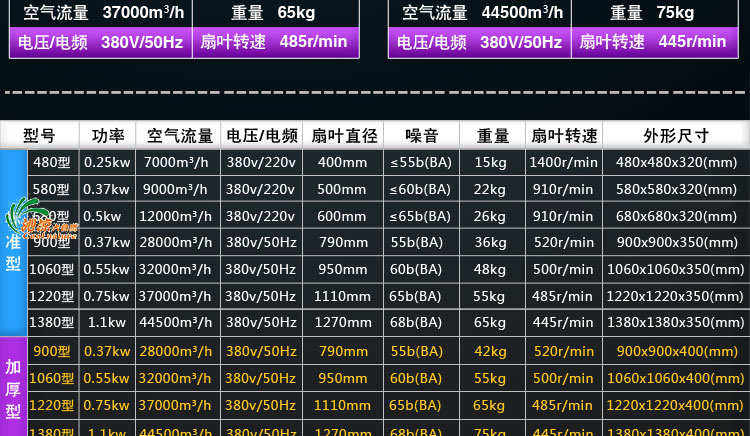750x436 pixels.
Task: Select the 型号 column header
Action: [39, 136]
